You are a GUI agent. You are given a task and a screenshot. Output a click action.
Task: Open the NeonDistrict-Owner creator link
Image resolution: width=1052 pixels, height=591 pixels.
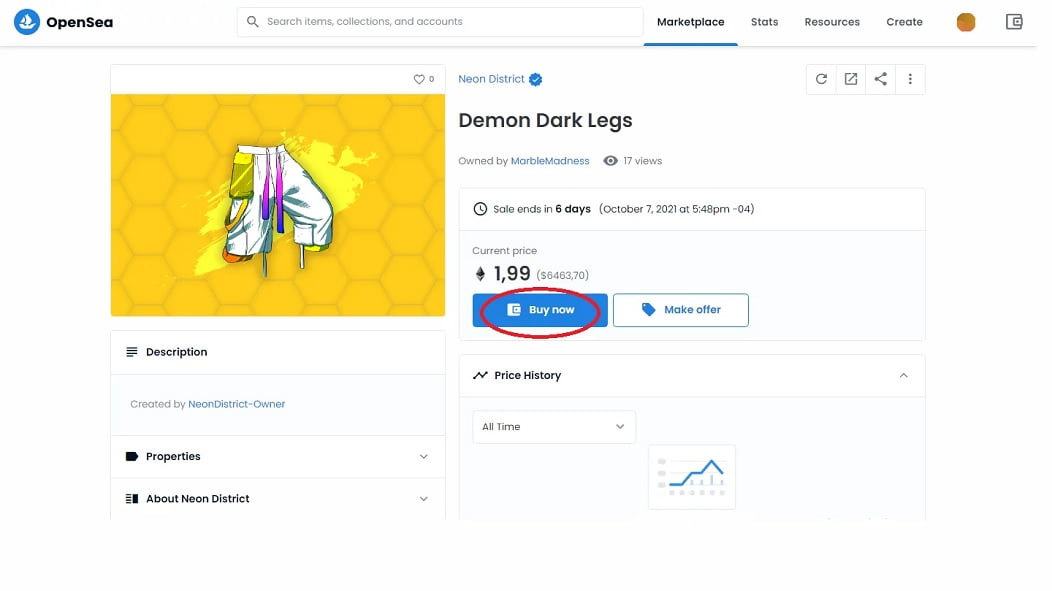click(x=236, y=404)
